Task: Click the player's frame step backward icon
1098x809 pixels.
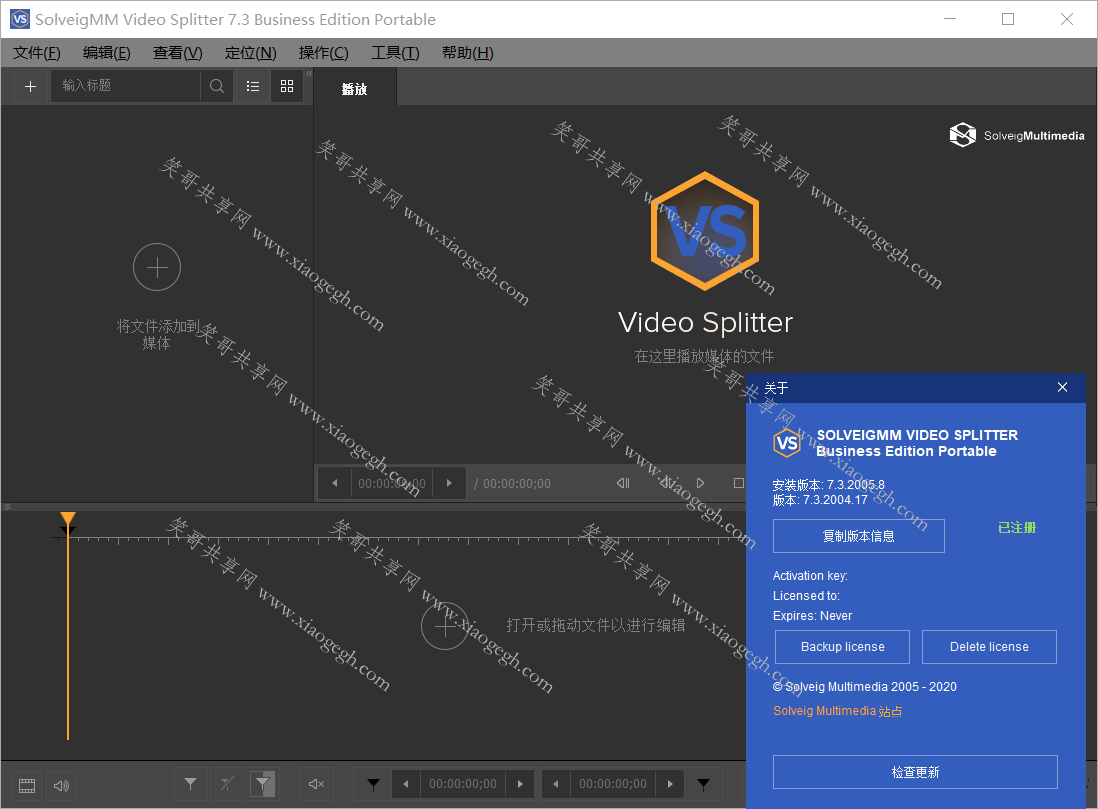Action: click(623, 483)
